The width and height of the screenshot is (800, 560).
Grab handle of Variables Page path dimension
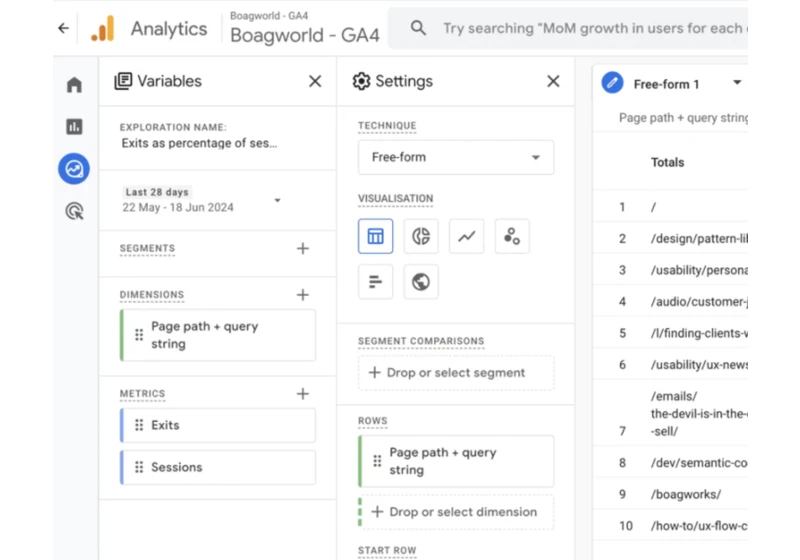pos(139,335)
